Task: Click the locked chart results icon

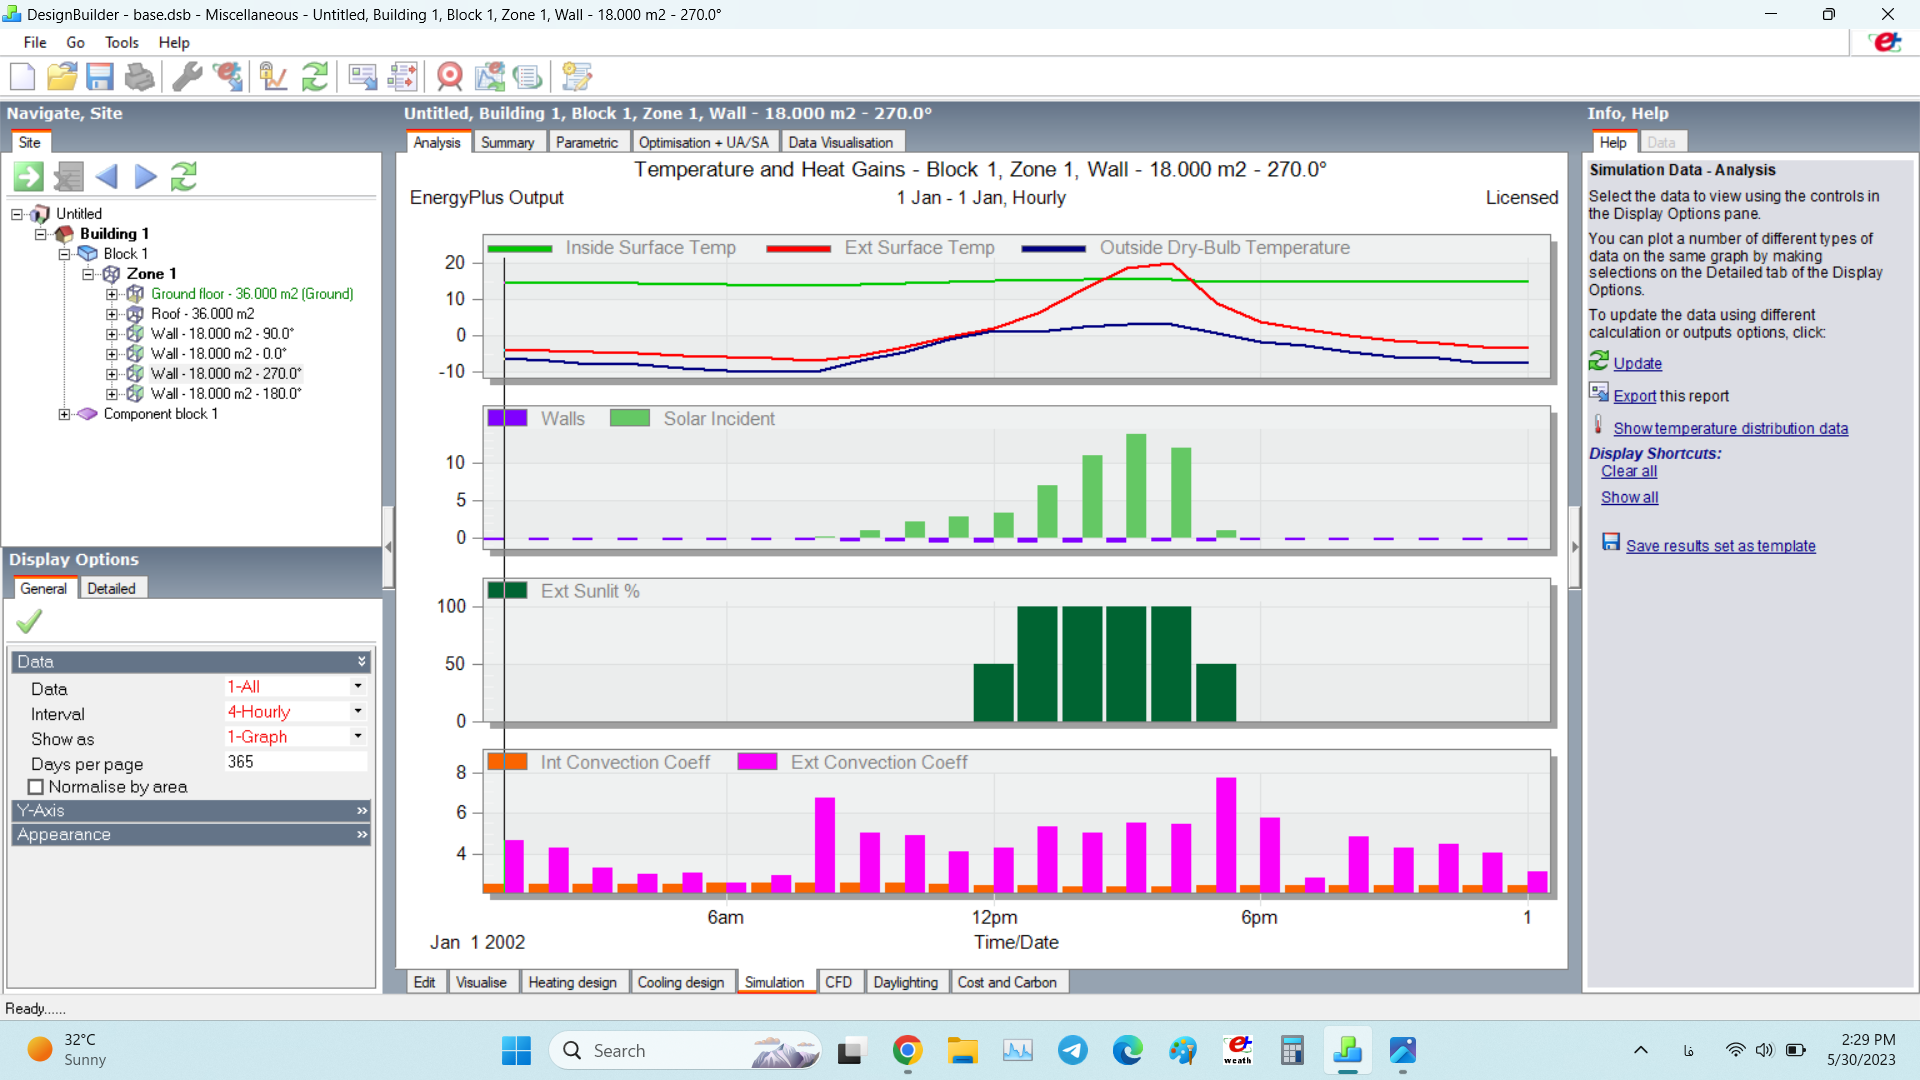Action: pyautogui.click(x=273, y=77)
